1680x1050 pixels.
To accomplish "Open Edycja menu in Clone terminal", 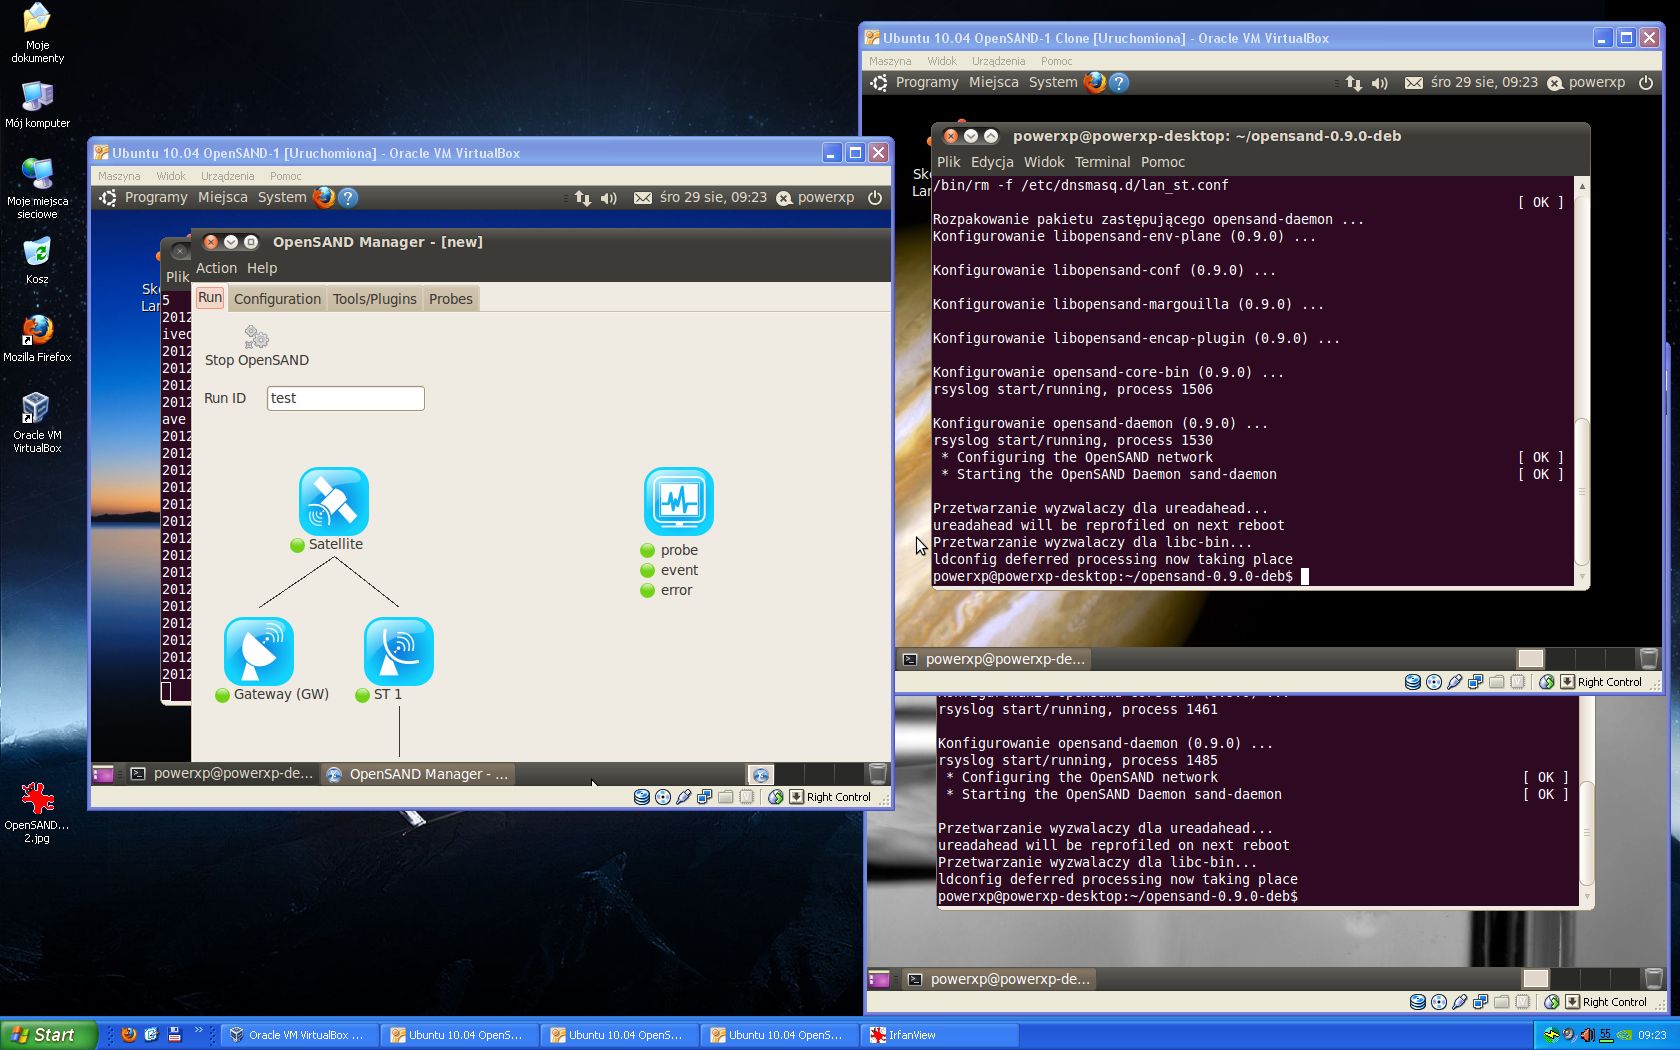I will 992,162.
